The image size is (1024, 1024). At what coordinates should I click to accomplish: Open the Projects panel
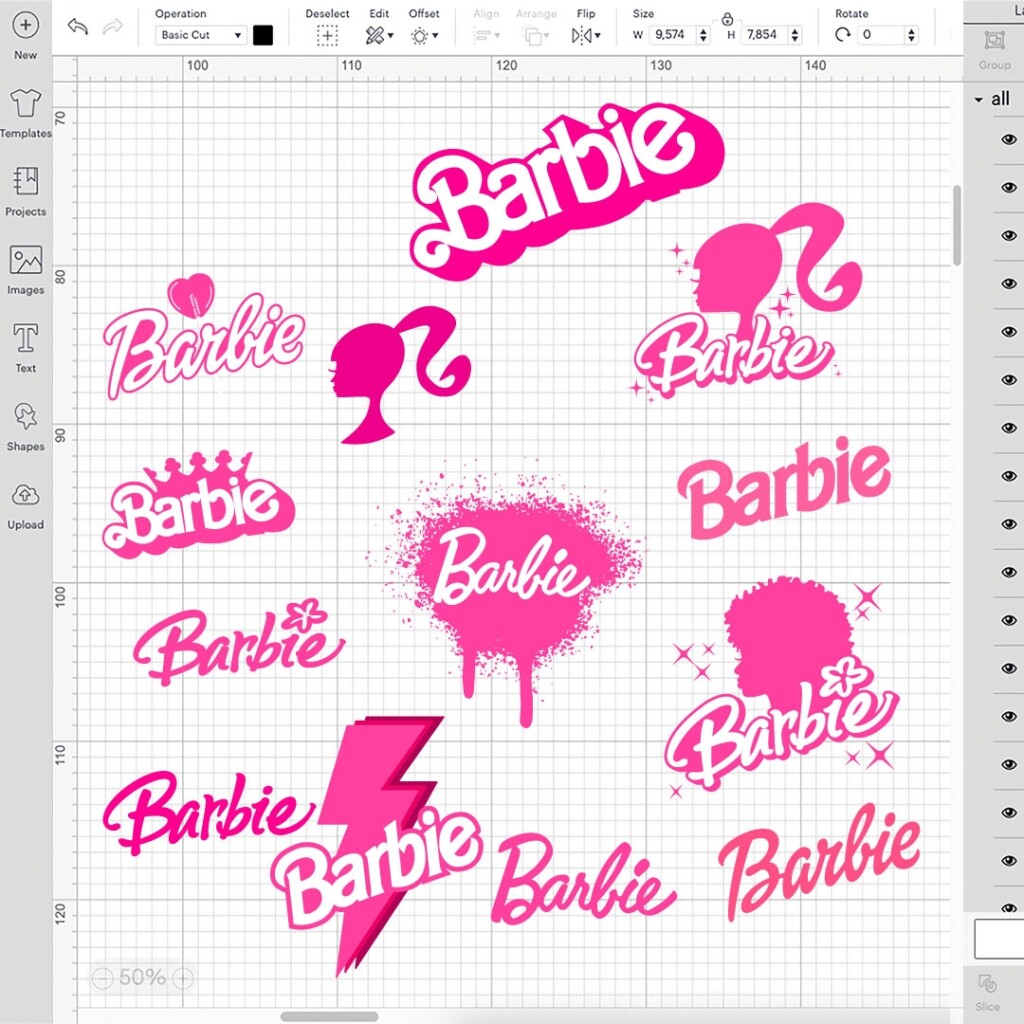(25, 191)
